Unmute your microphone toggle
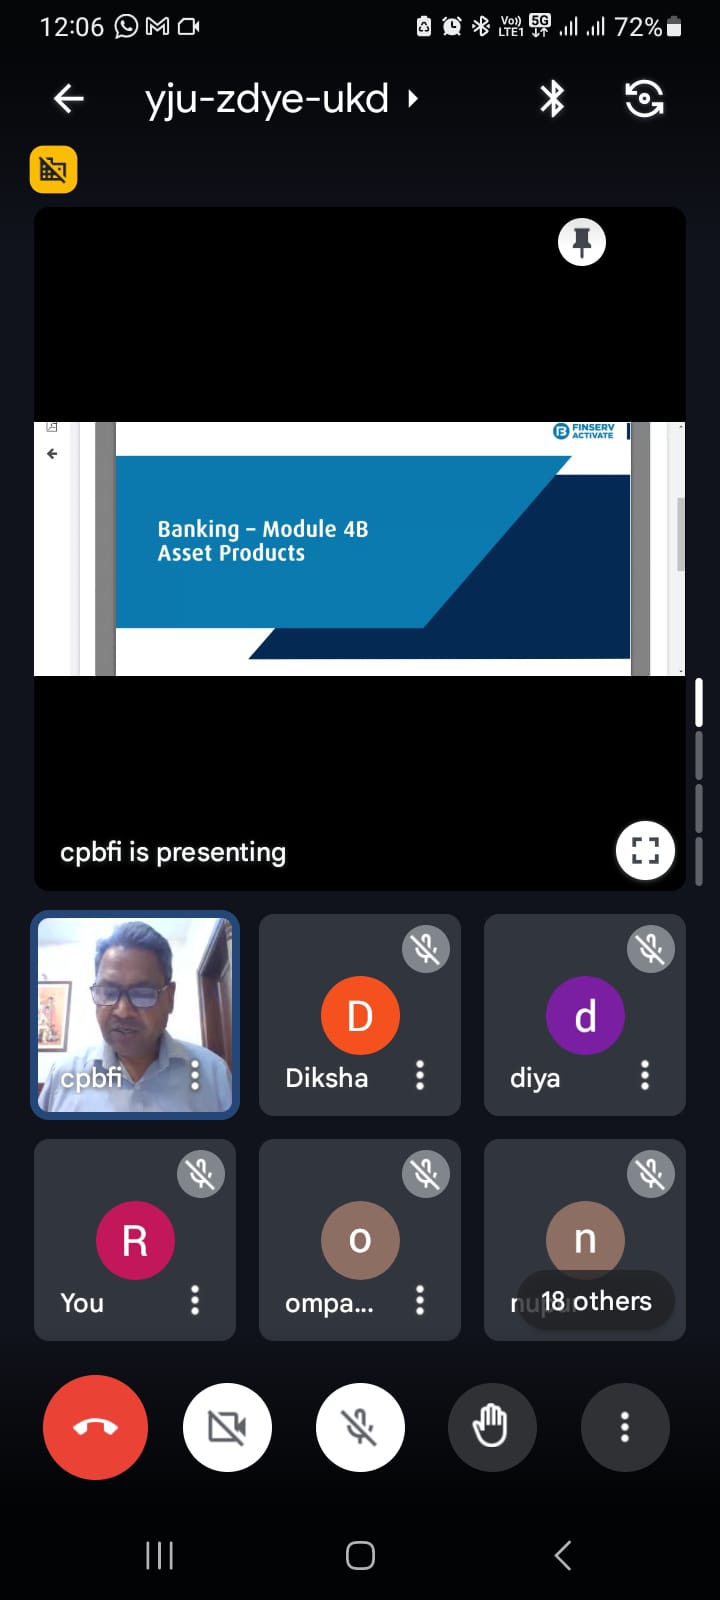 pyautogui.click(x=360, y=1427)
